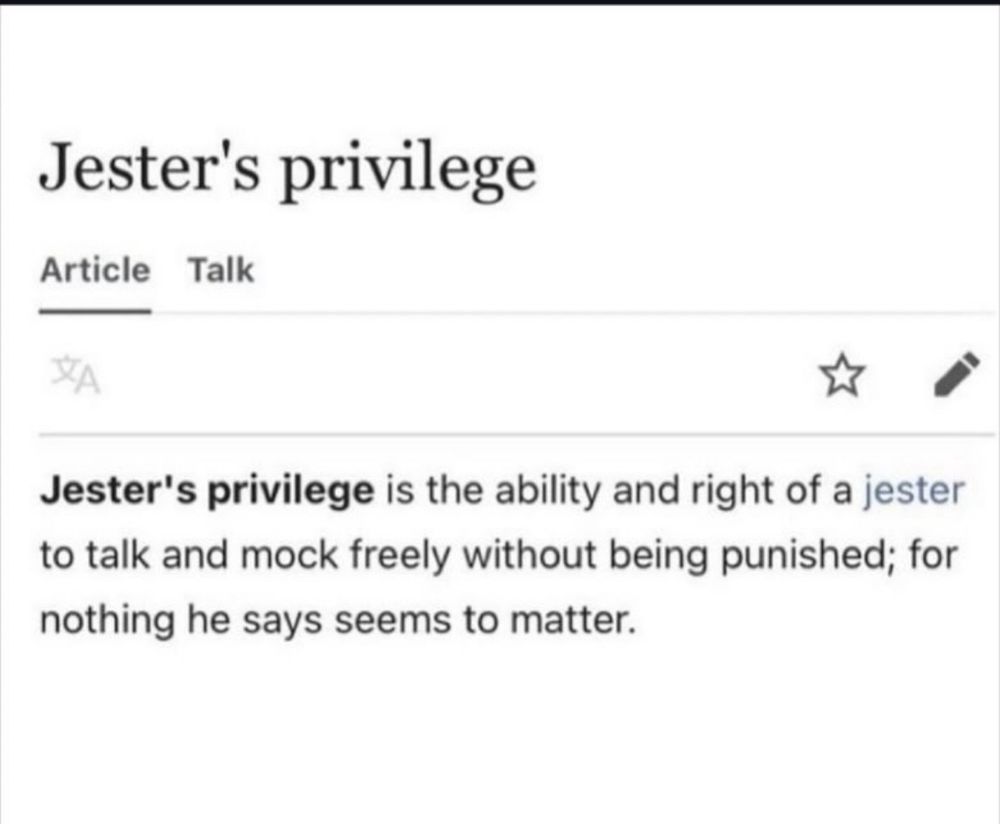This screenshot has width=1000, height=824.
Task: Click the "Jester's privilege" page heading
Action: 287,168
